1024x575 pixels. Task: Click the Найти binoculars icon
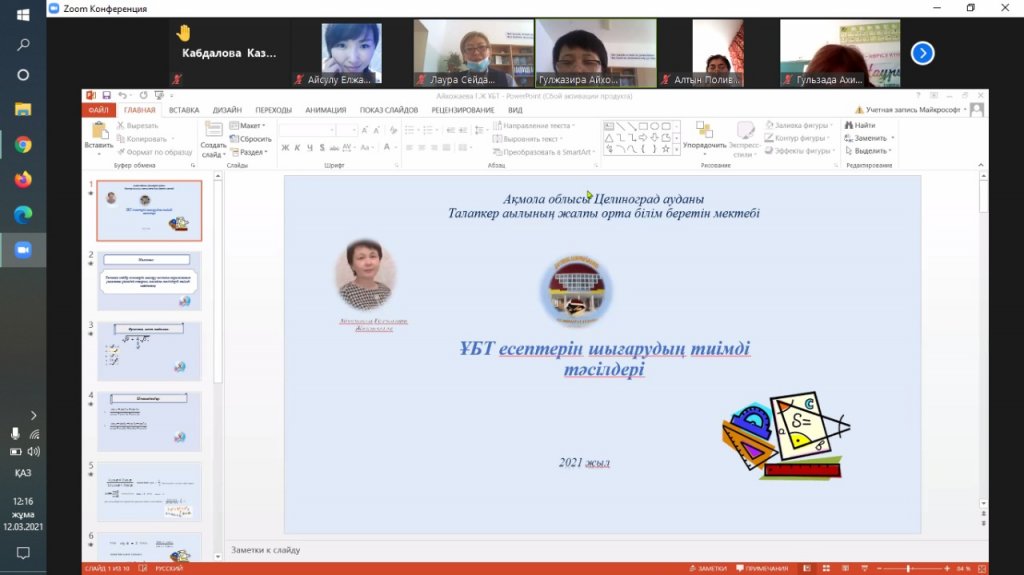tap(847, 125)
